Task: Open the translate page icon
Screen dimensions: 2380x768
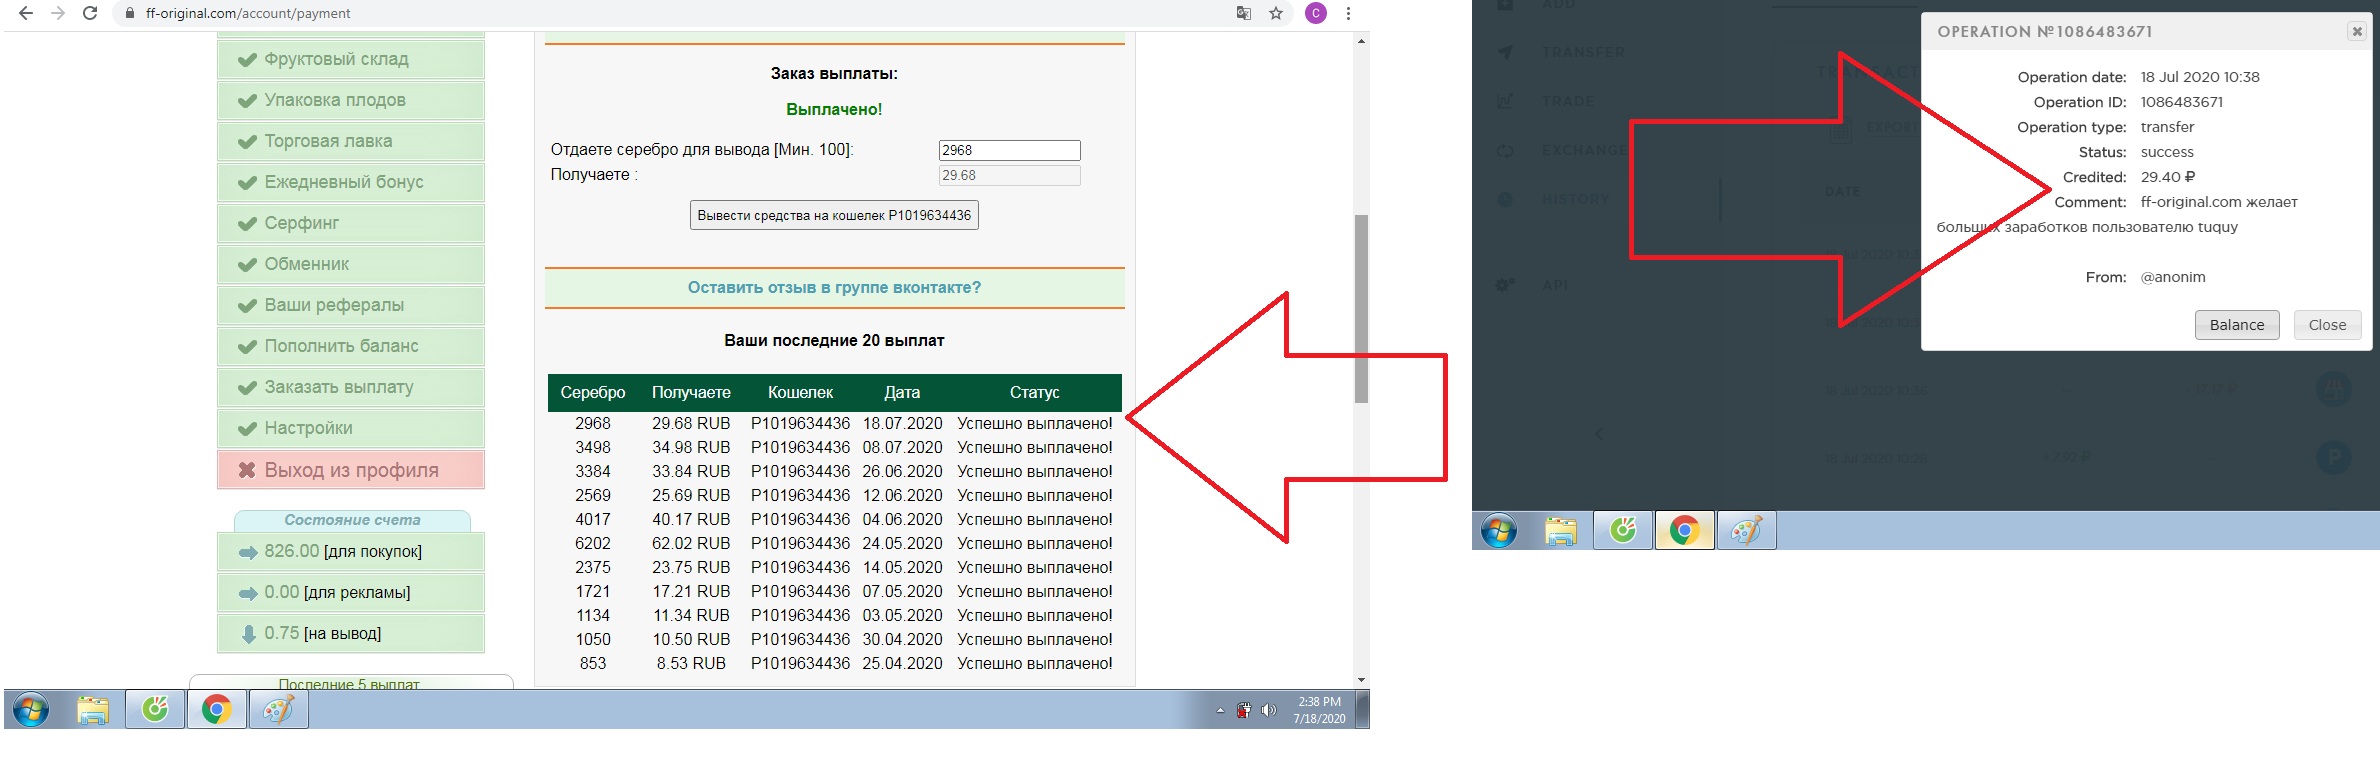Action: (x=1243, y=13)
